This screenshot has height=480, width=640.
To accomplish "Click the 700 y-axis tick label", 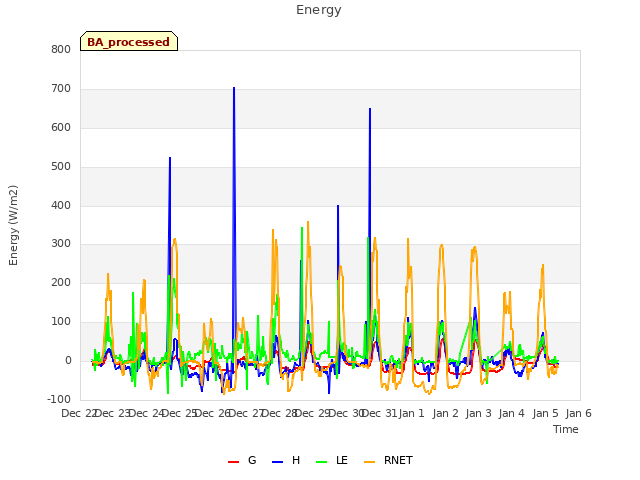I will 61,89.
